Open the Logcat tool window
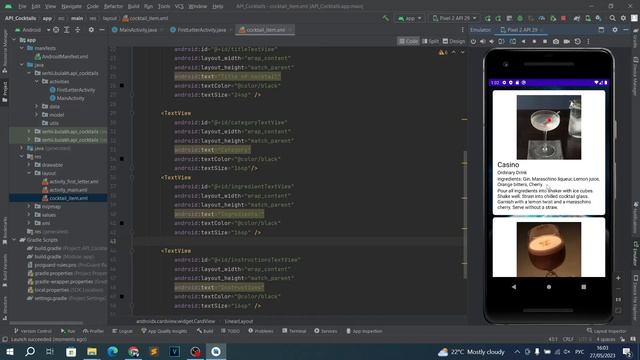The width and height of the screenshot is (640, 360). pyautogui.click(x=122, y=331)
